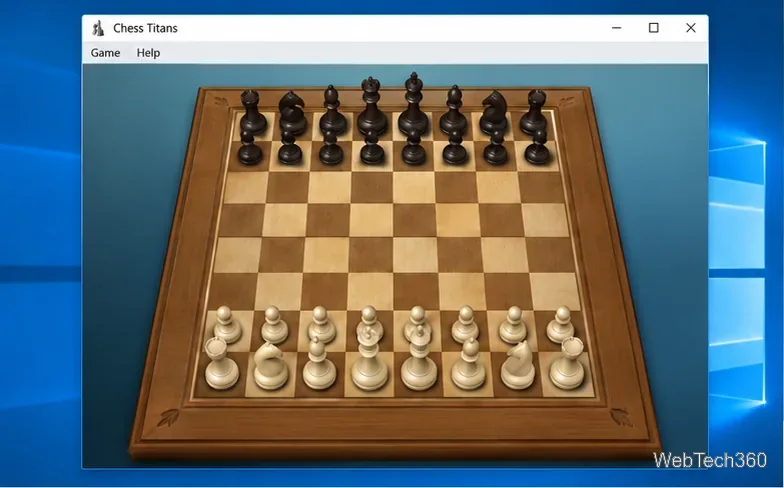Click the black pawn on a7
Screen dimensions: 784x488
(250, 148)
